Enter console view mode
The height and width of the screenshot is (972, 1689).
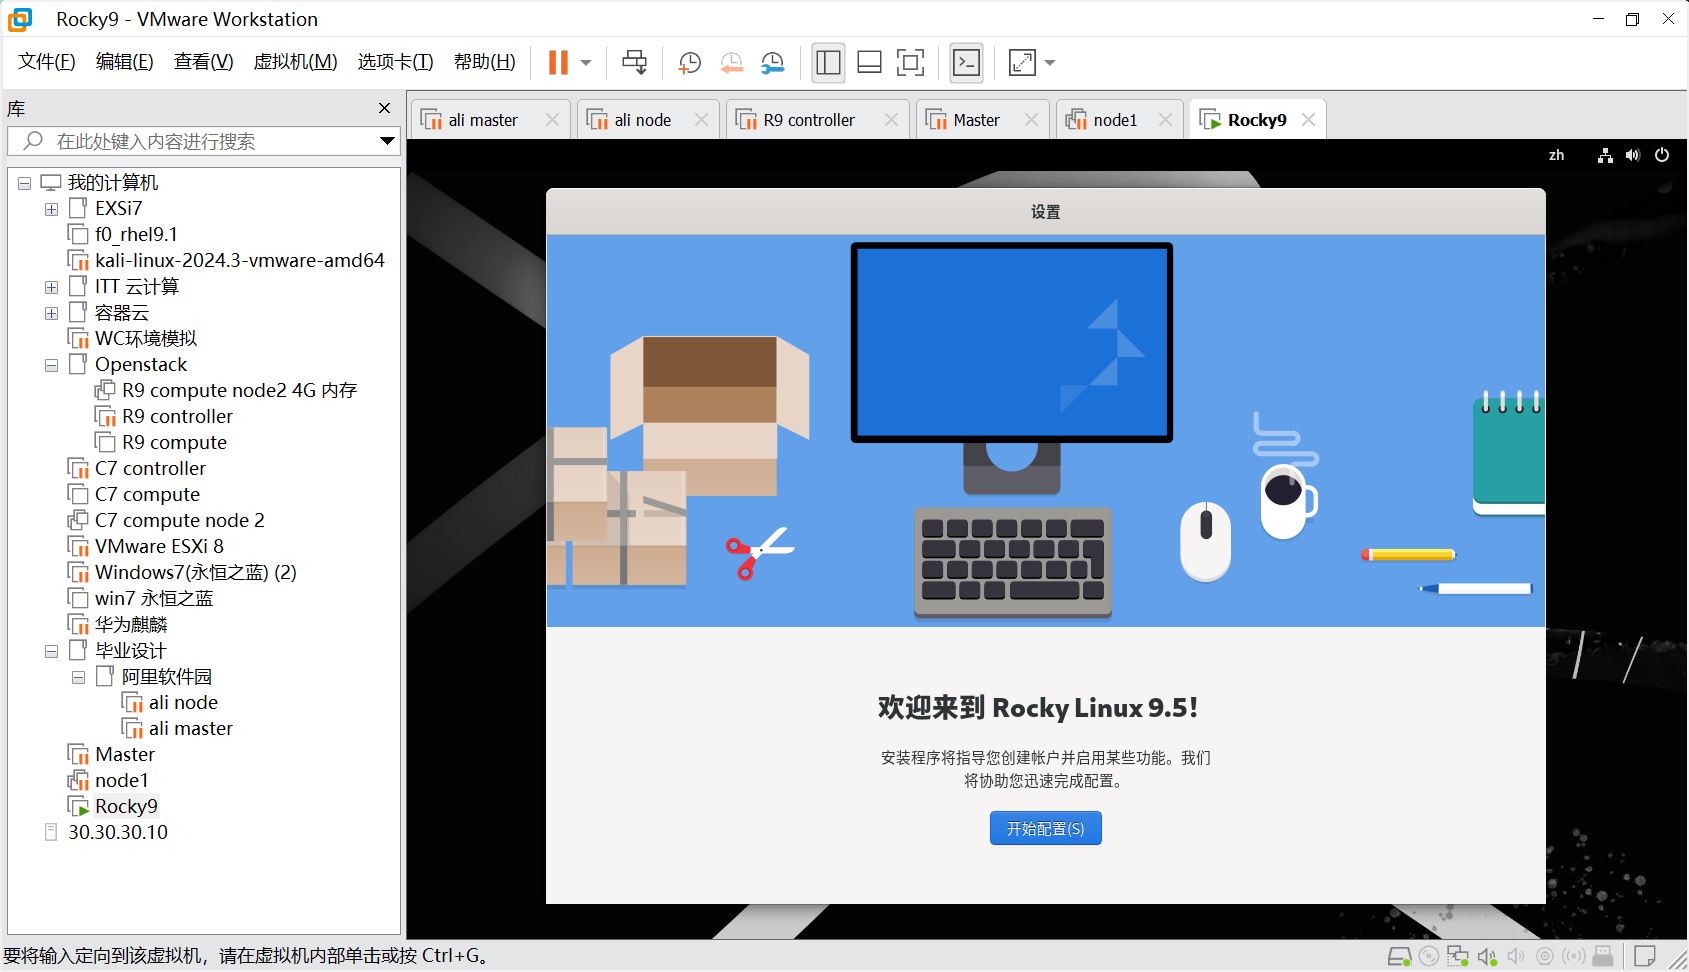click(x=966, y=62)
